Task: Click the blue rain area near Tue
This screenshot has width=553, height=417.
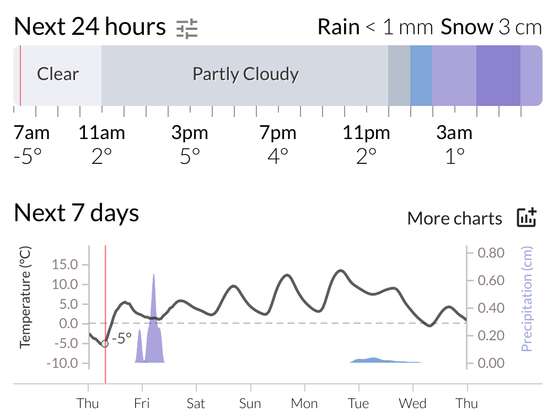Action: coord(385,360)
